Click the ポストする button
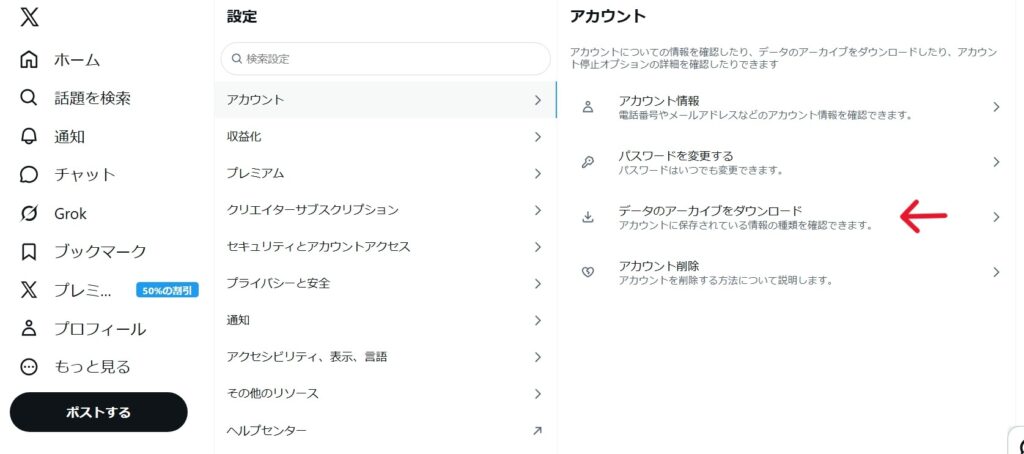1024x454 pixels. click(98, 412)
